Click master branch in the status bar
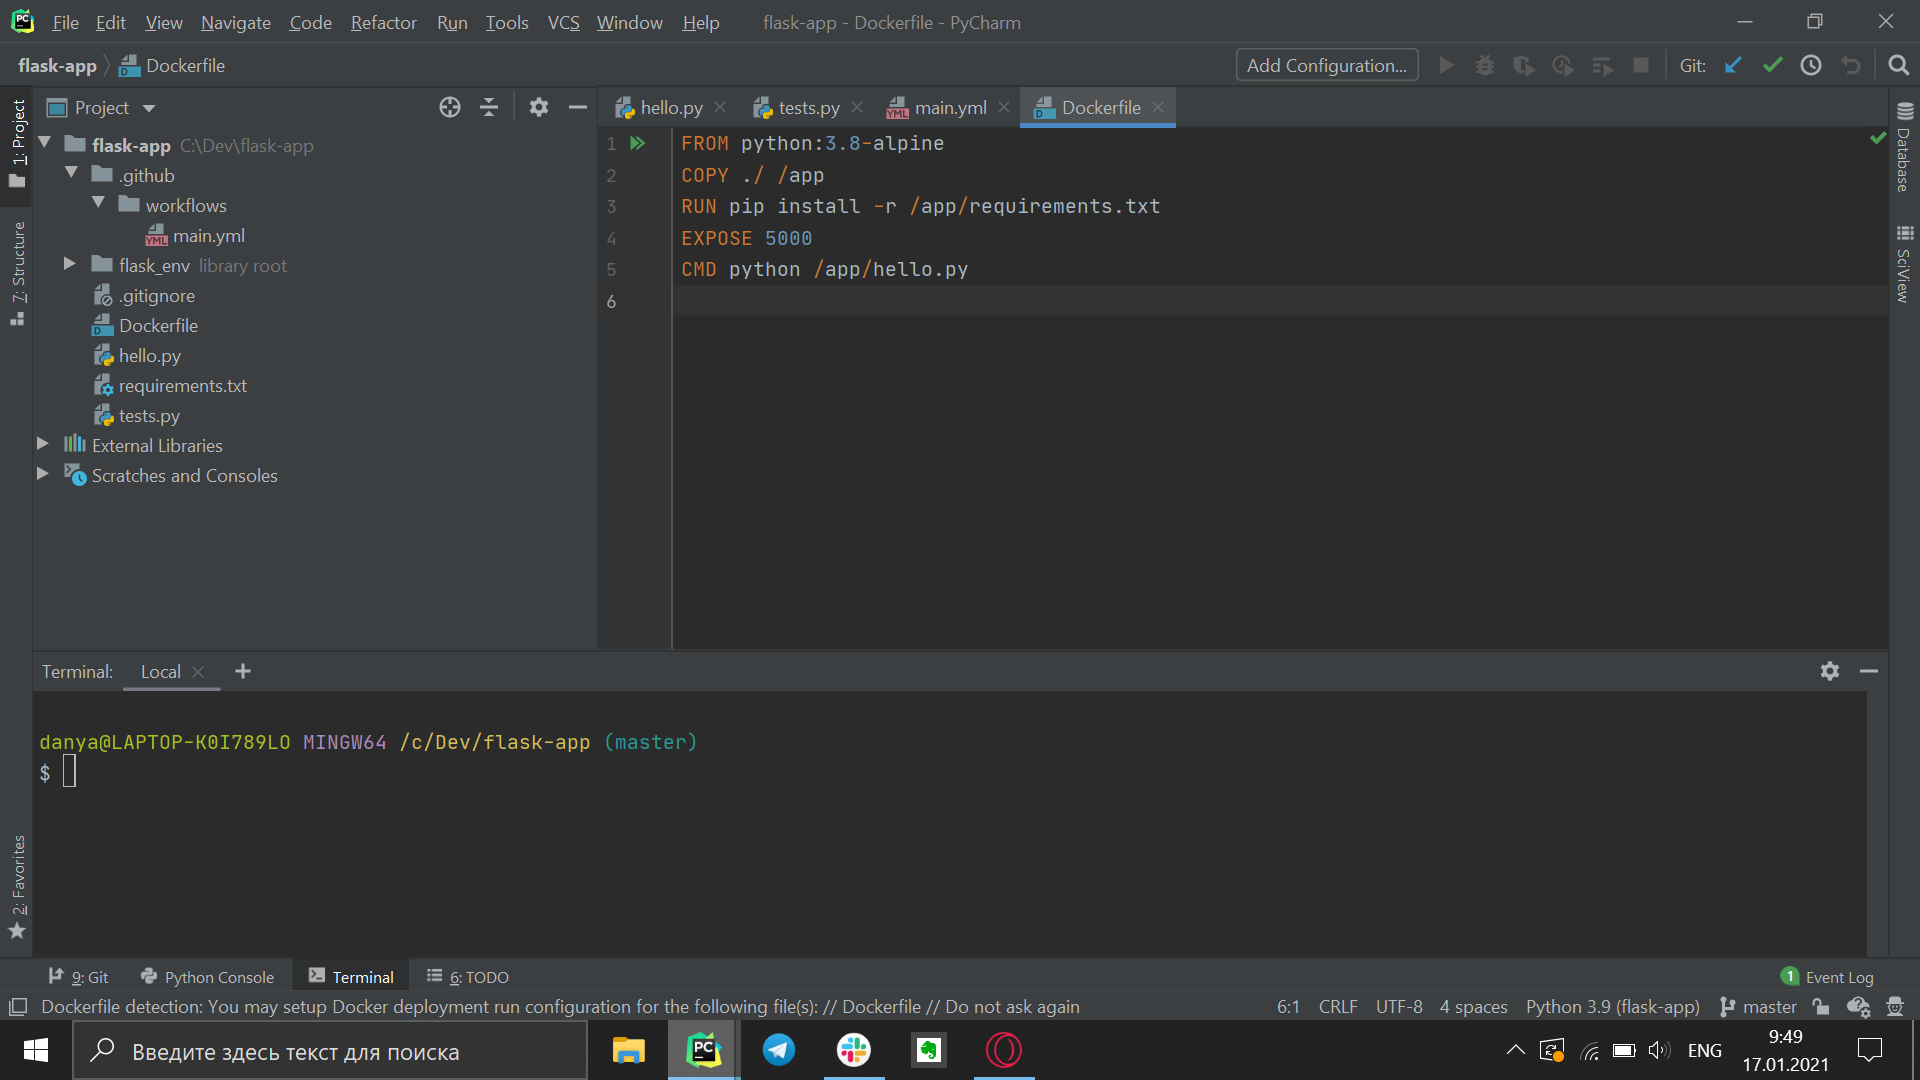The height and width of the screenshot is (1080, 1920). [x=1758, y=1006]
